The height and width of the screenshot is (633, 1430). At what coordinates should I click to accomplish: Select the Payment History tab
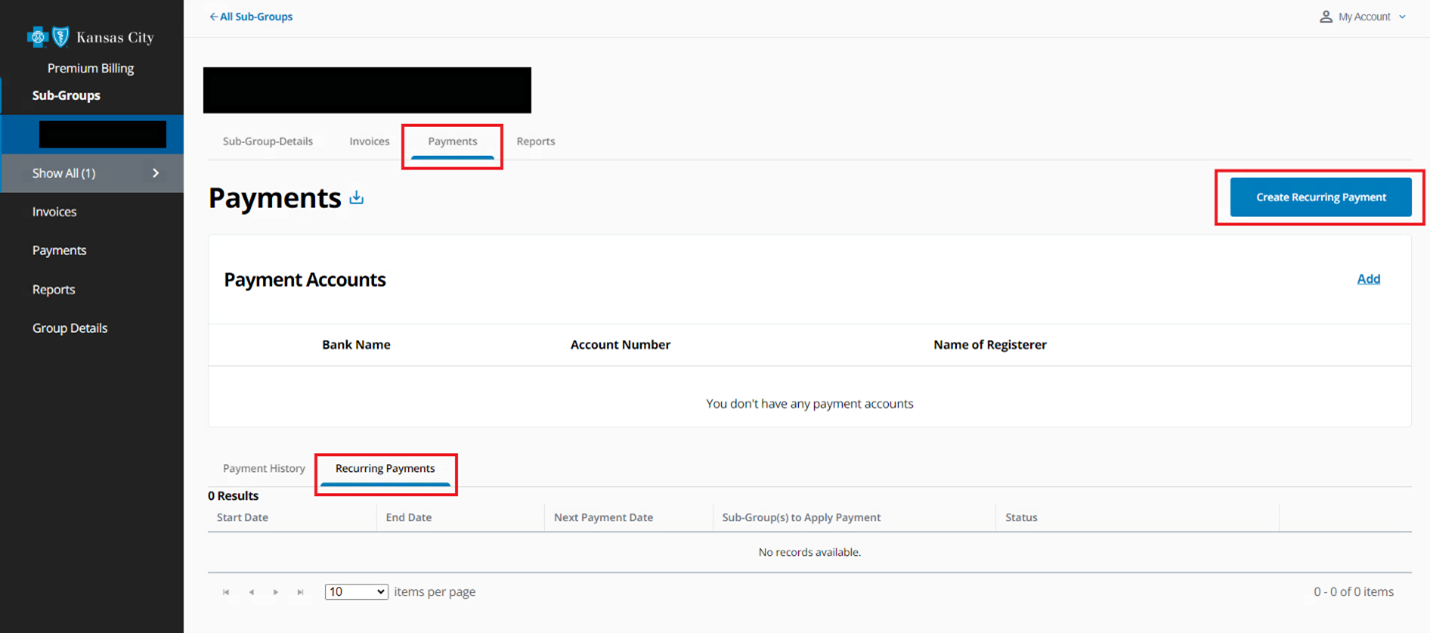click(x=263, y=468)
